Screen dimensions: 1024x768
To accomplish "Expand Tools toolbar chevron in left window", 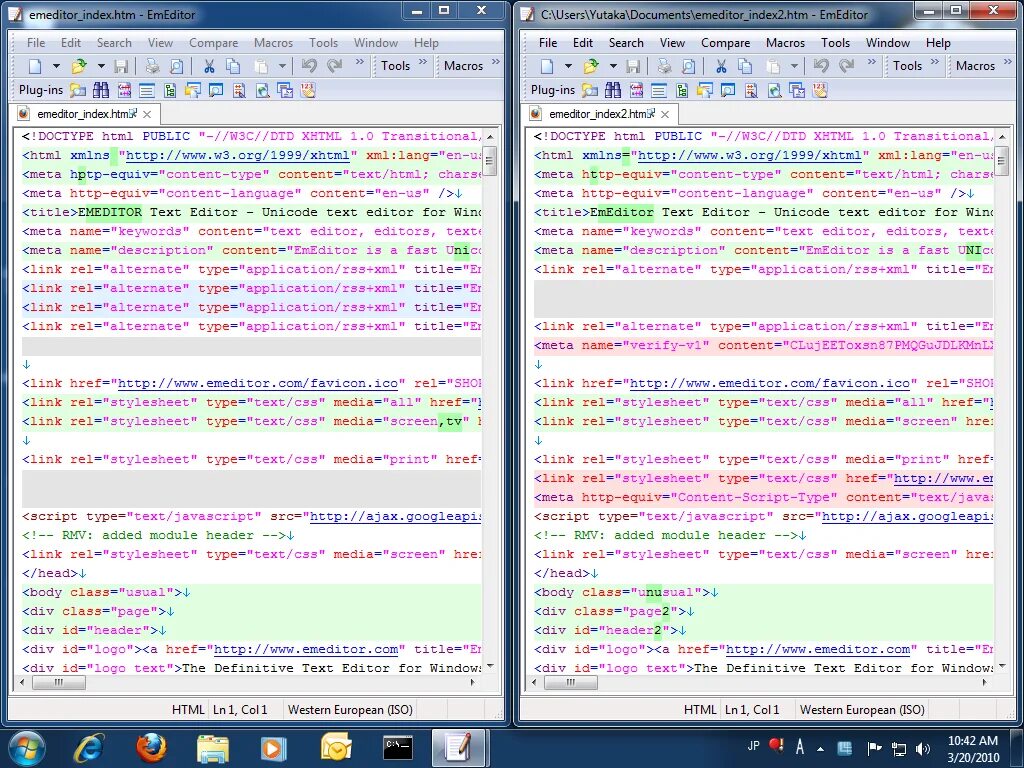I will (423, 62).
